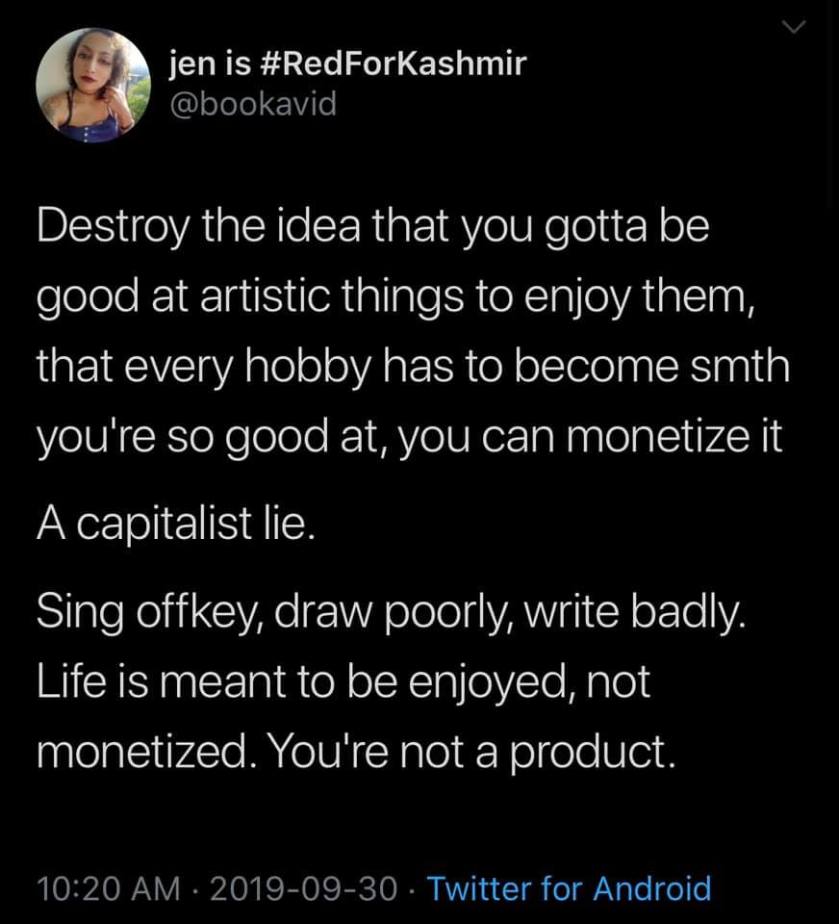Click the line "that every hobby has to become smth"

point(412,368)
